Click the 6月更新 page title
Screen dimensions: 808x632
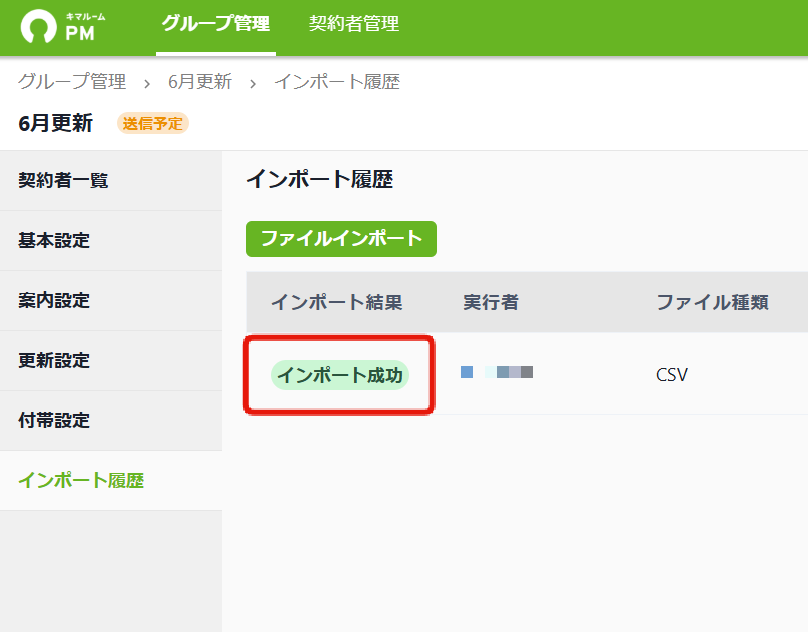tap(56, 124)
